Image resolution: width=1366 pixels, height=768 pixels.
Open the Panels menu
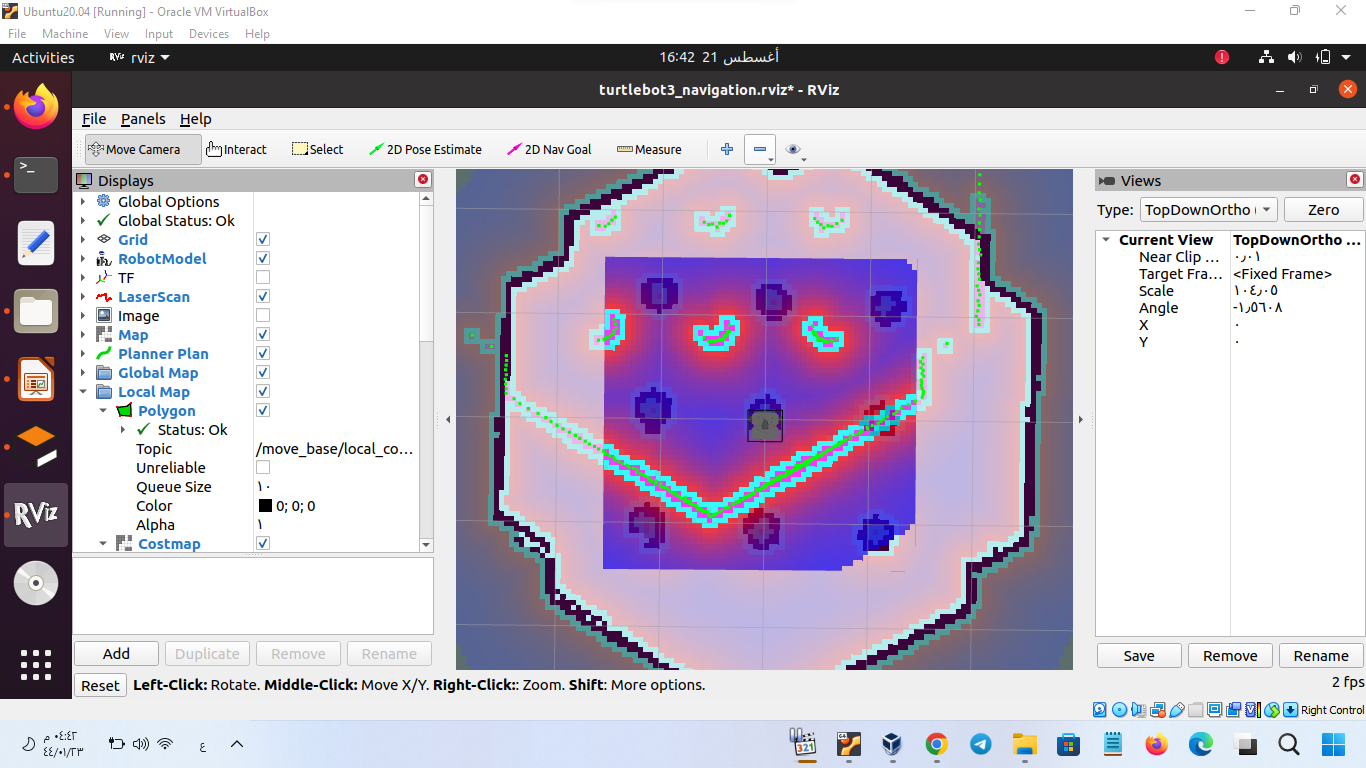143,119
